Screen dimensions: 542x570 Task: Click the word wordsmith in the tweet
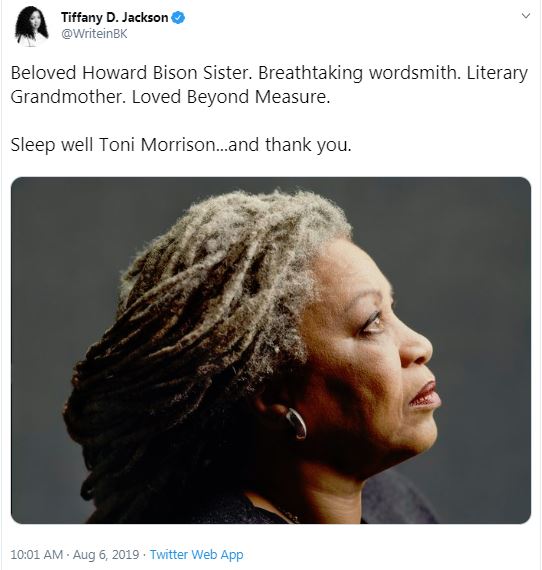tap(414, 73)
